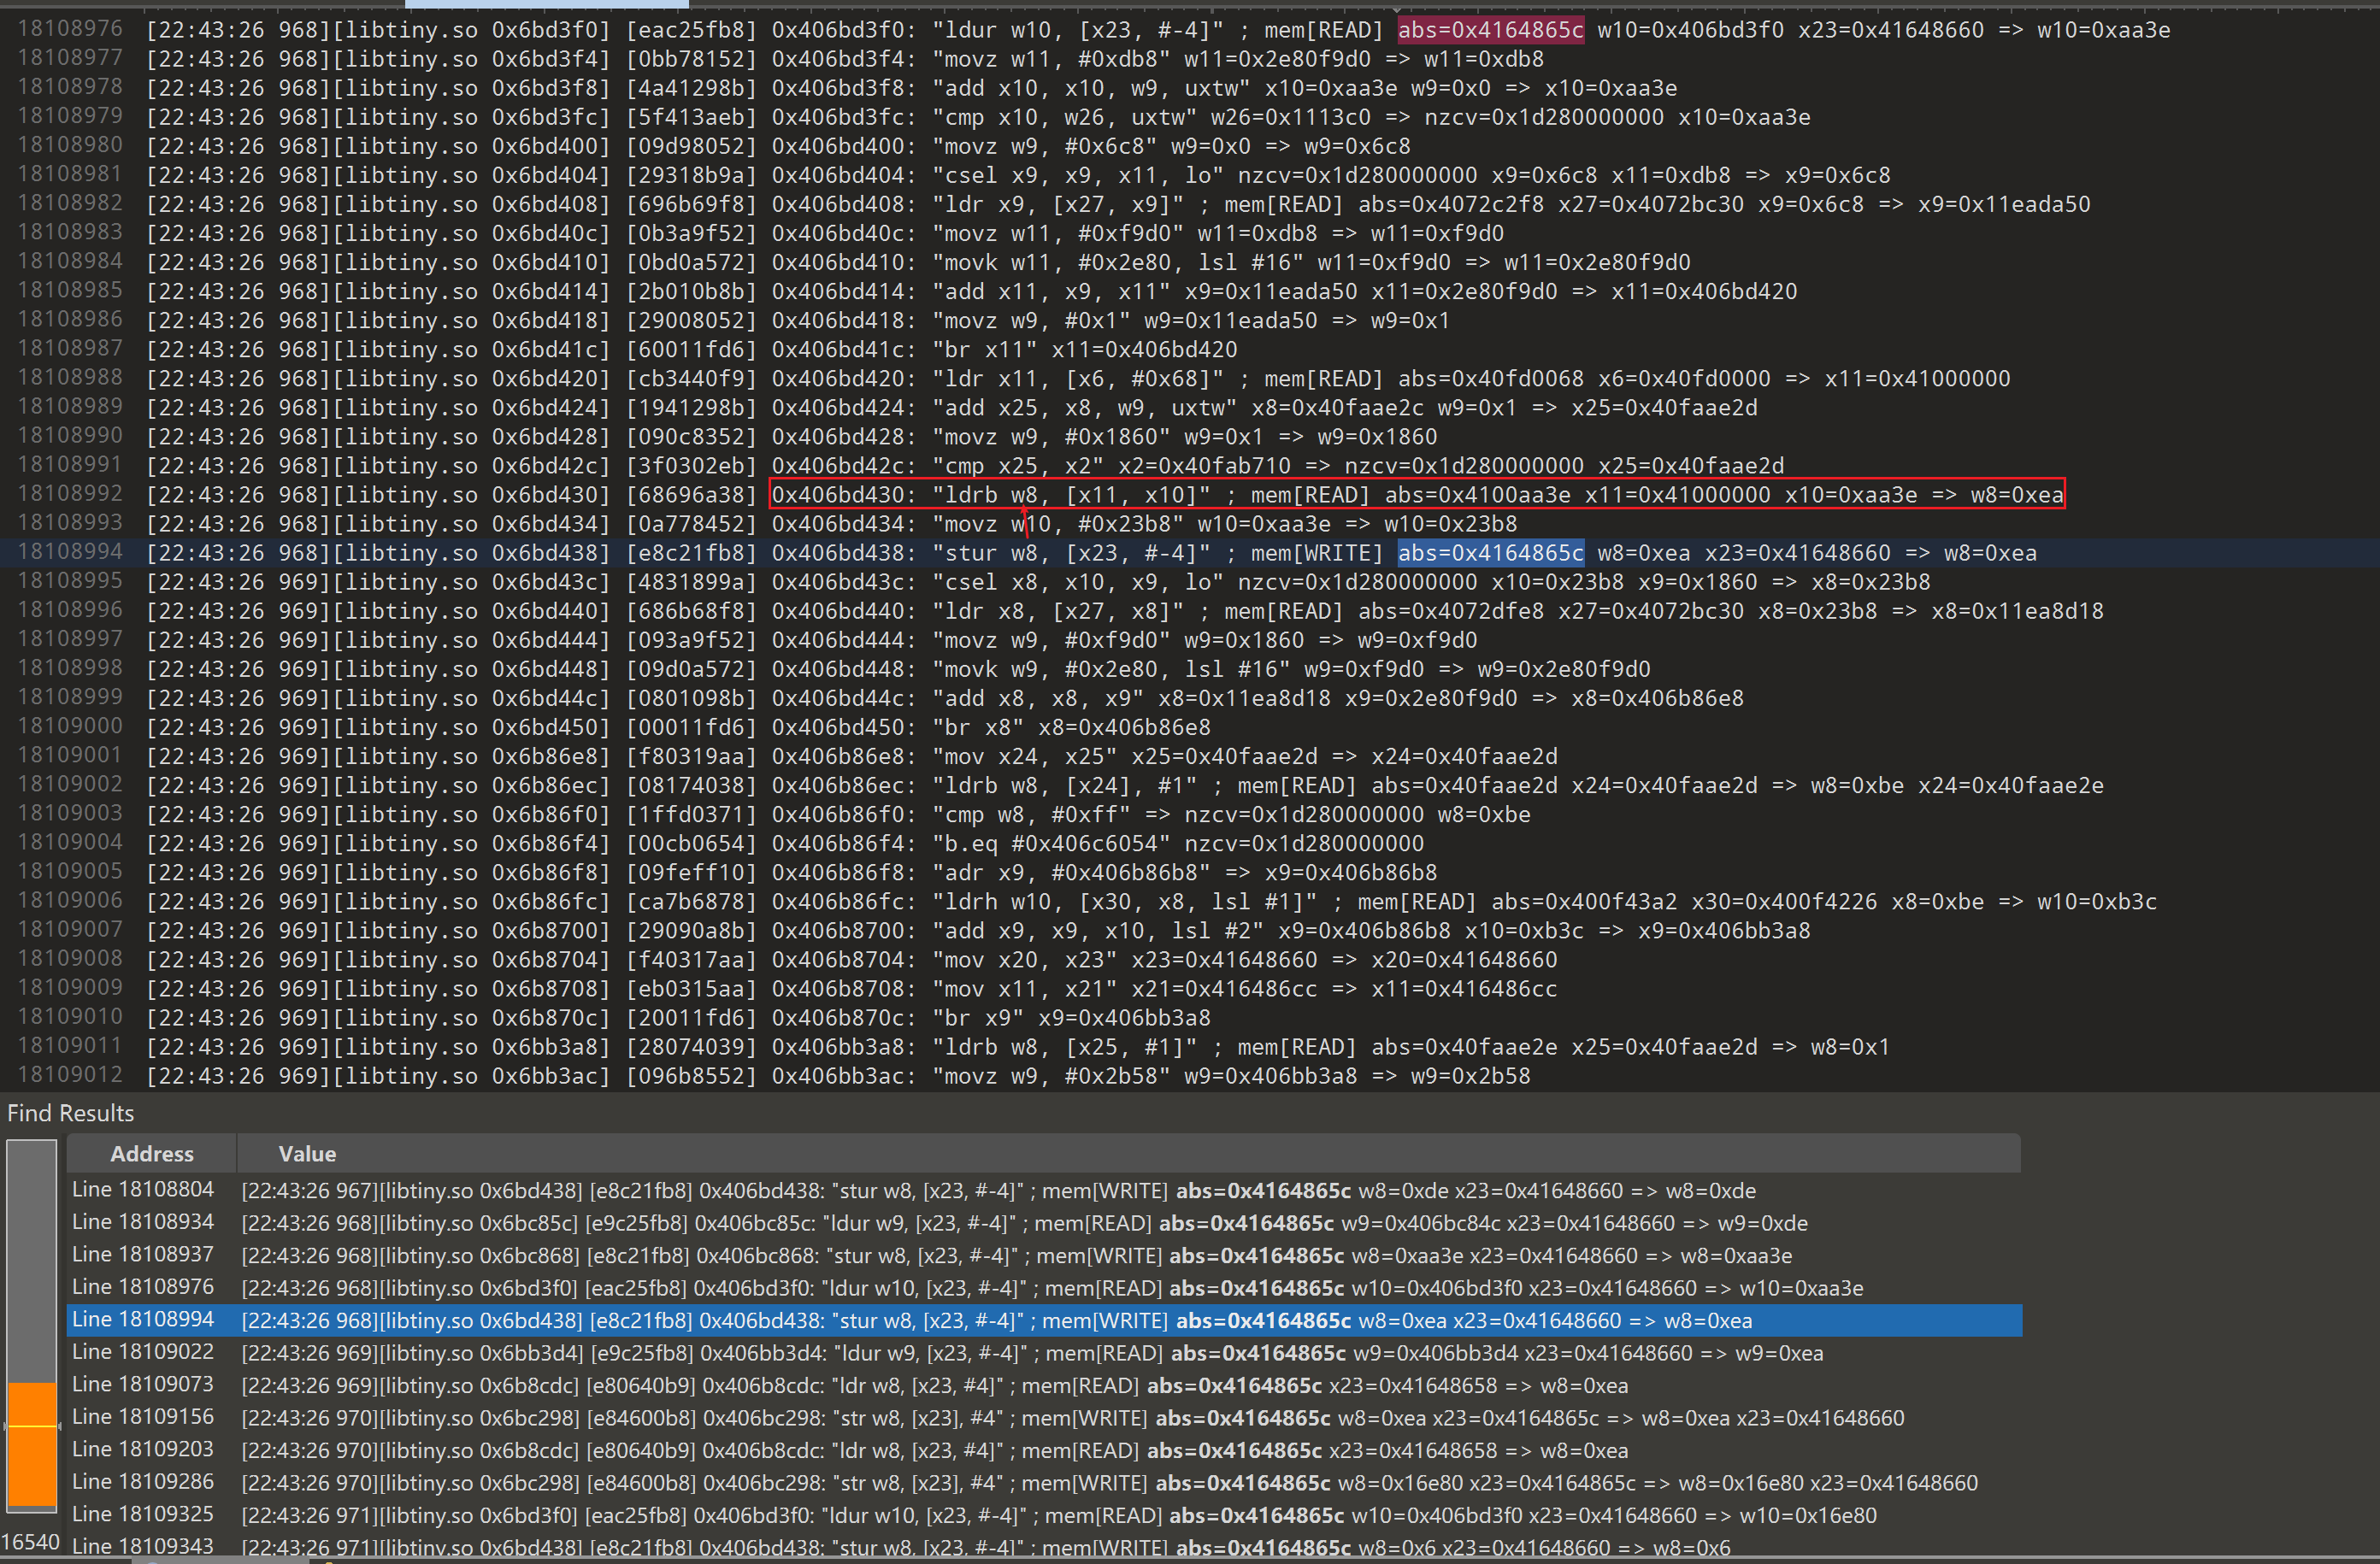Click "csel x9, x9, x11, lo" instruction

click(x=1077, y=176)
